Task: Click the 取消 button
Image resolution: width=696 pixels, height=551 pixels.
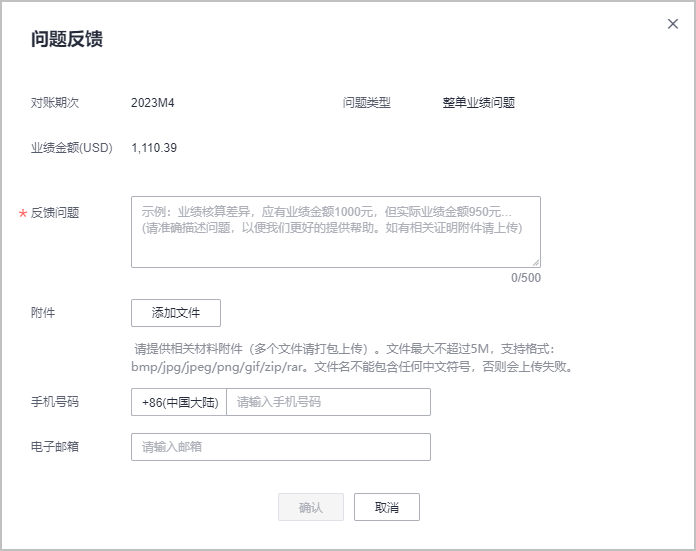Action: [387, 507]
